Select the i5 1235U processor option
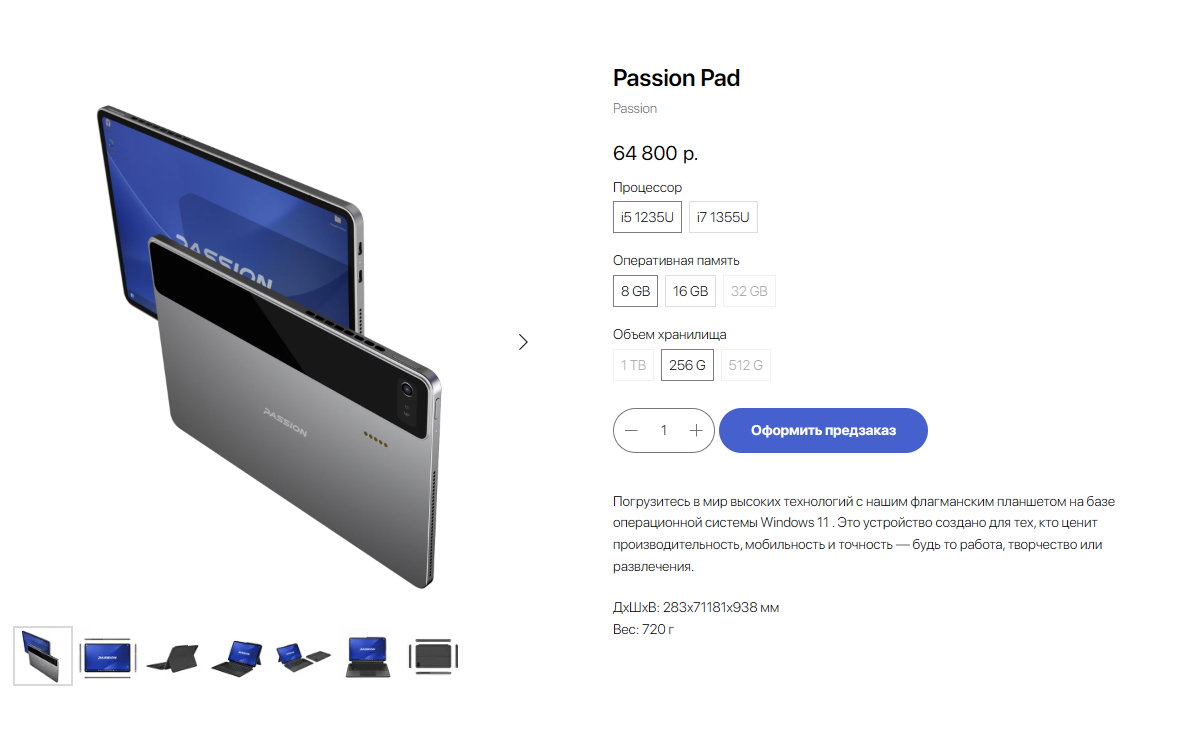Image resolution: width=1187 pixels, height=742 pixels. [647, 217]
